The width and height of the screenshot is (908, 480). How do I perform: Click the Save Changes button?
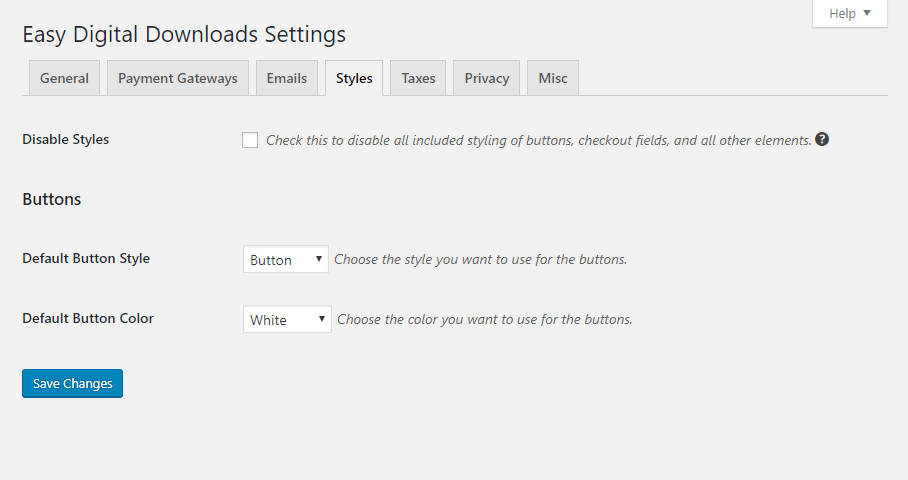[72, 383]
